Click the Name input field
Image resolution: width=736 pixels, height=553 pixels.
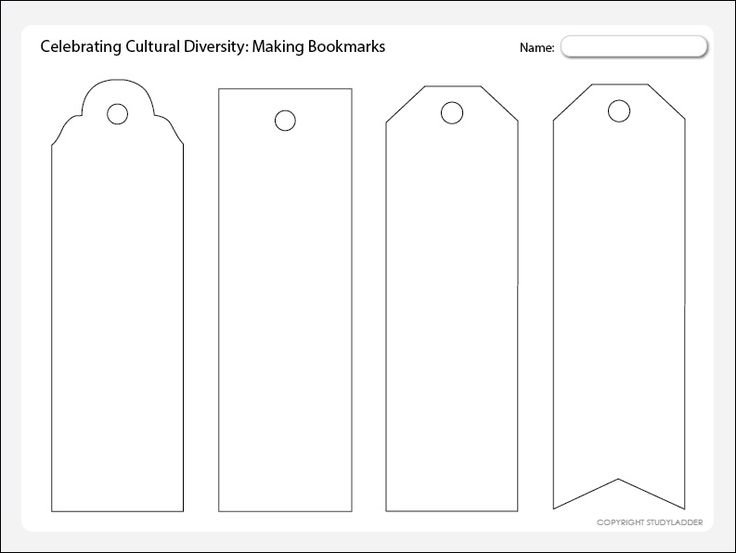pos(634,47)
